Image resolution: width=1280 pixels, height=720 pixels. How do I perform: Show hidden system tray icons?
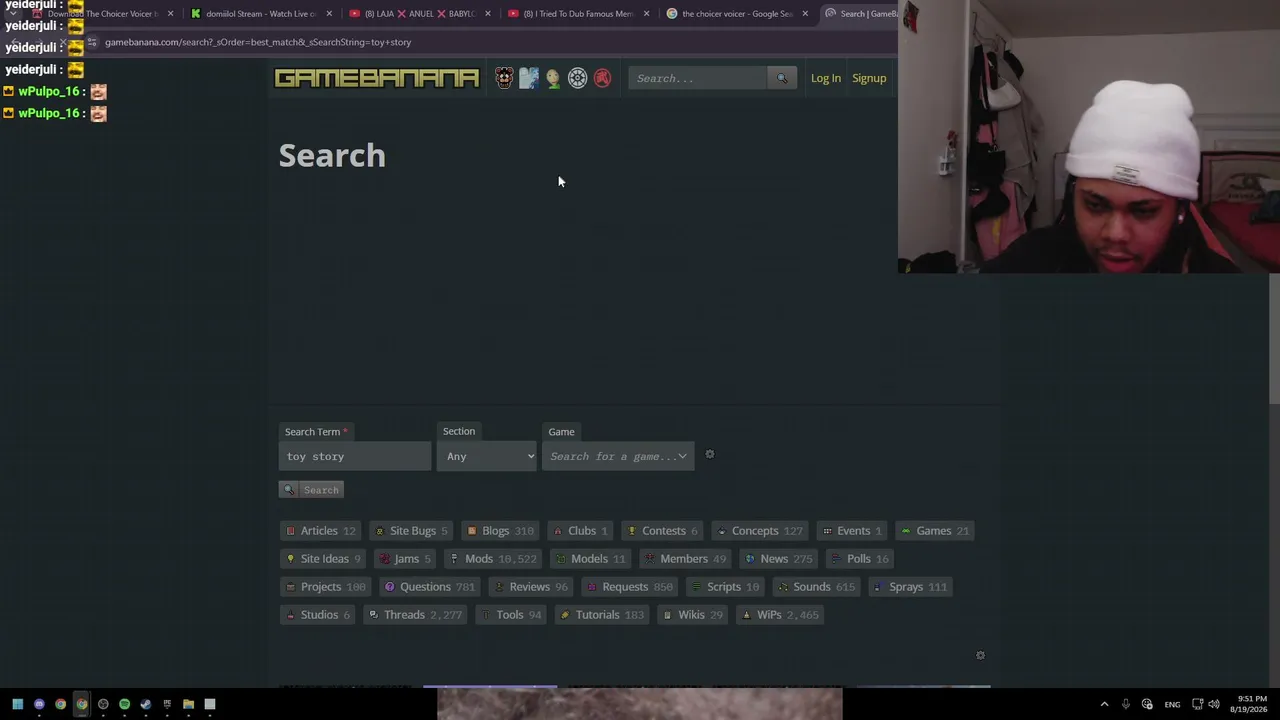click(x=1104, y=704)
